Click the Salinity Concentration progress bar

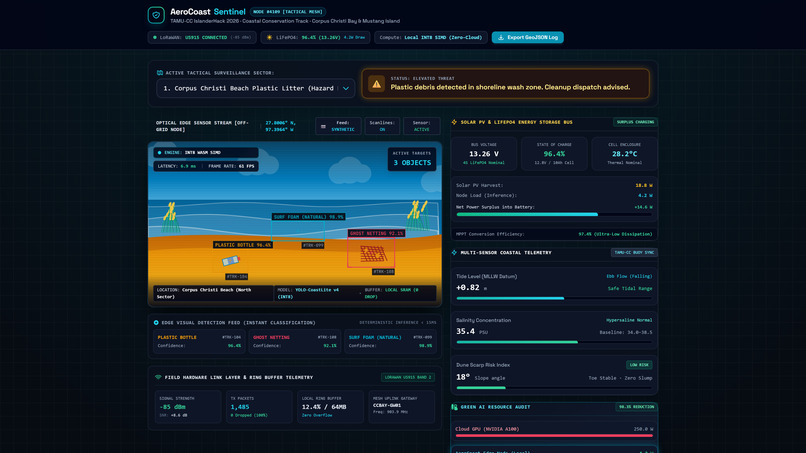554,342
